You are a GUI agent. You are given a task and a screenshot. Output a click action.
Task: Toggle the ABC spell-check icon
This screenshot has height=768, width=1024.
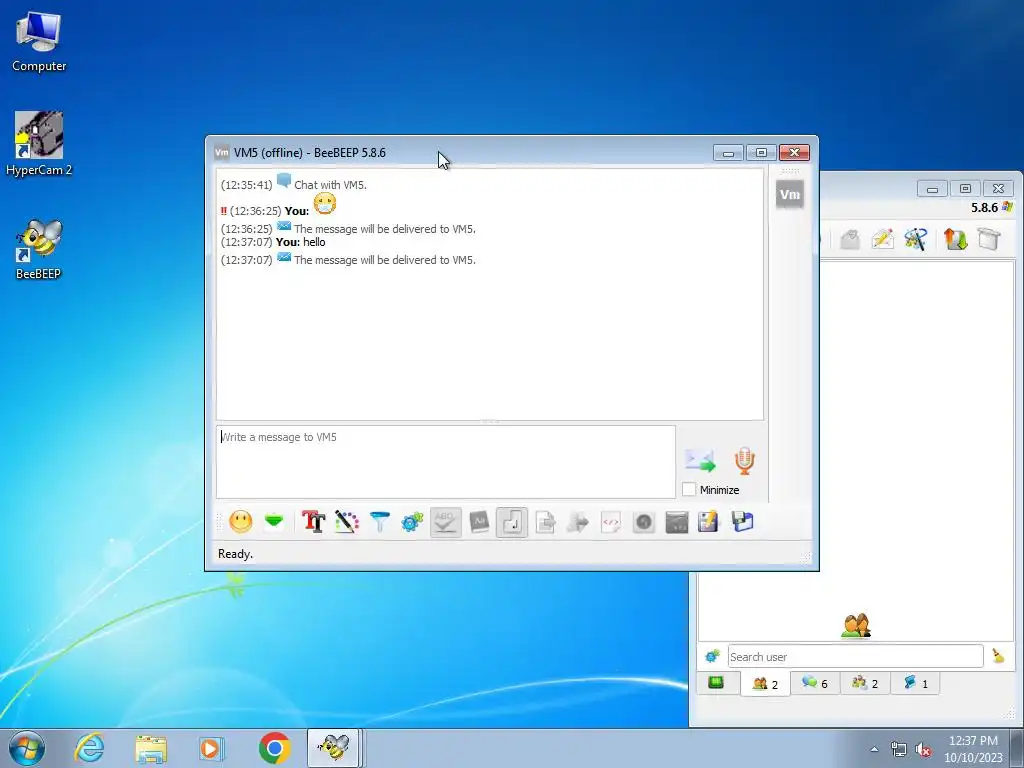pos(445,522)
